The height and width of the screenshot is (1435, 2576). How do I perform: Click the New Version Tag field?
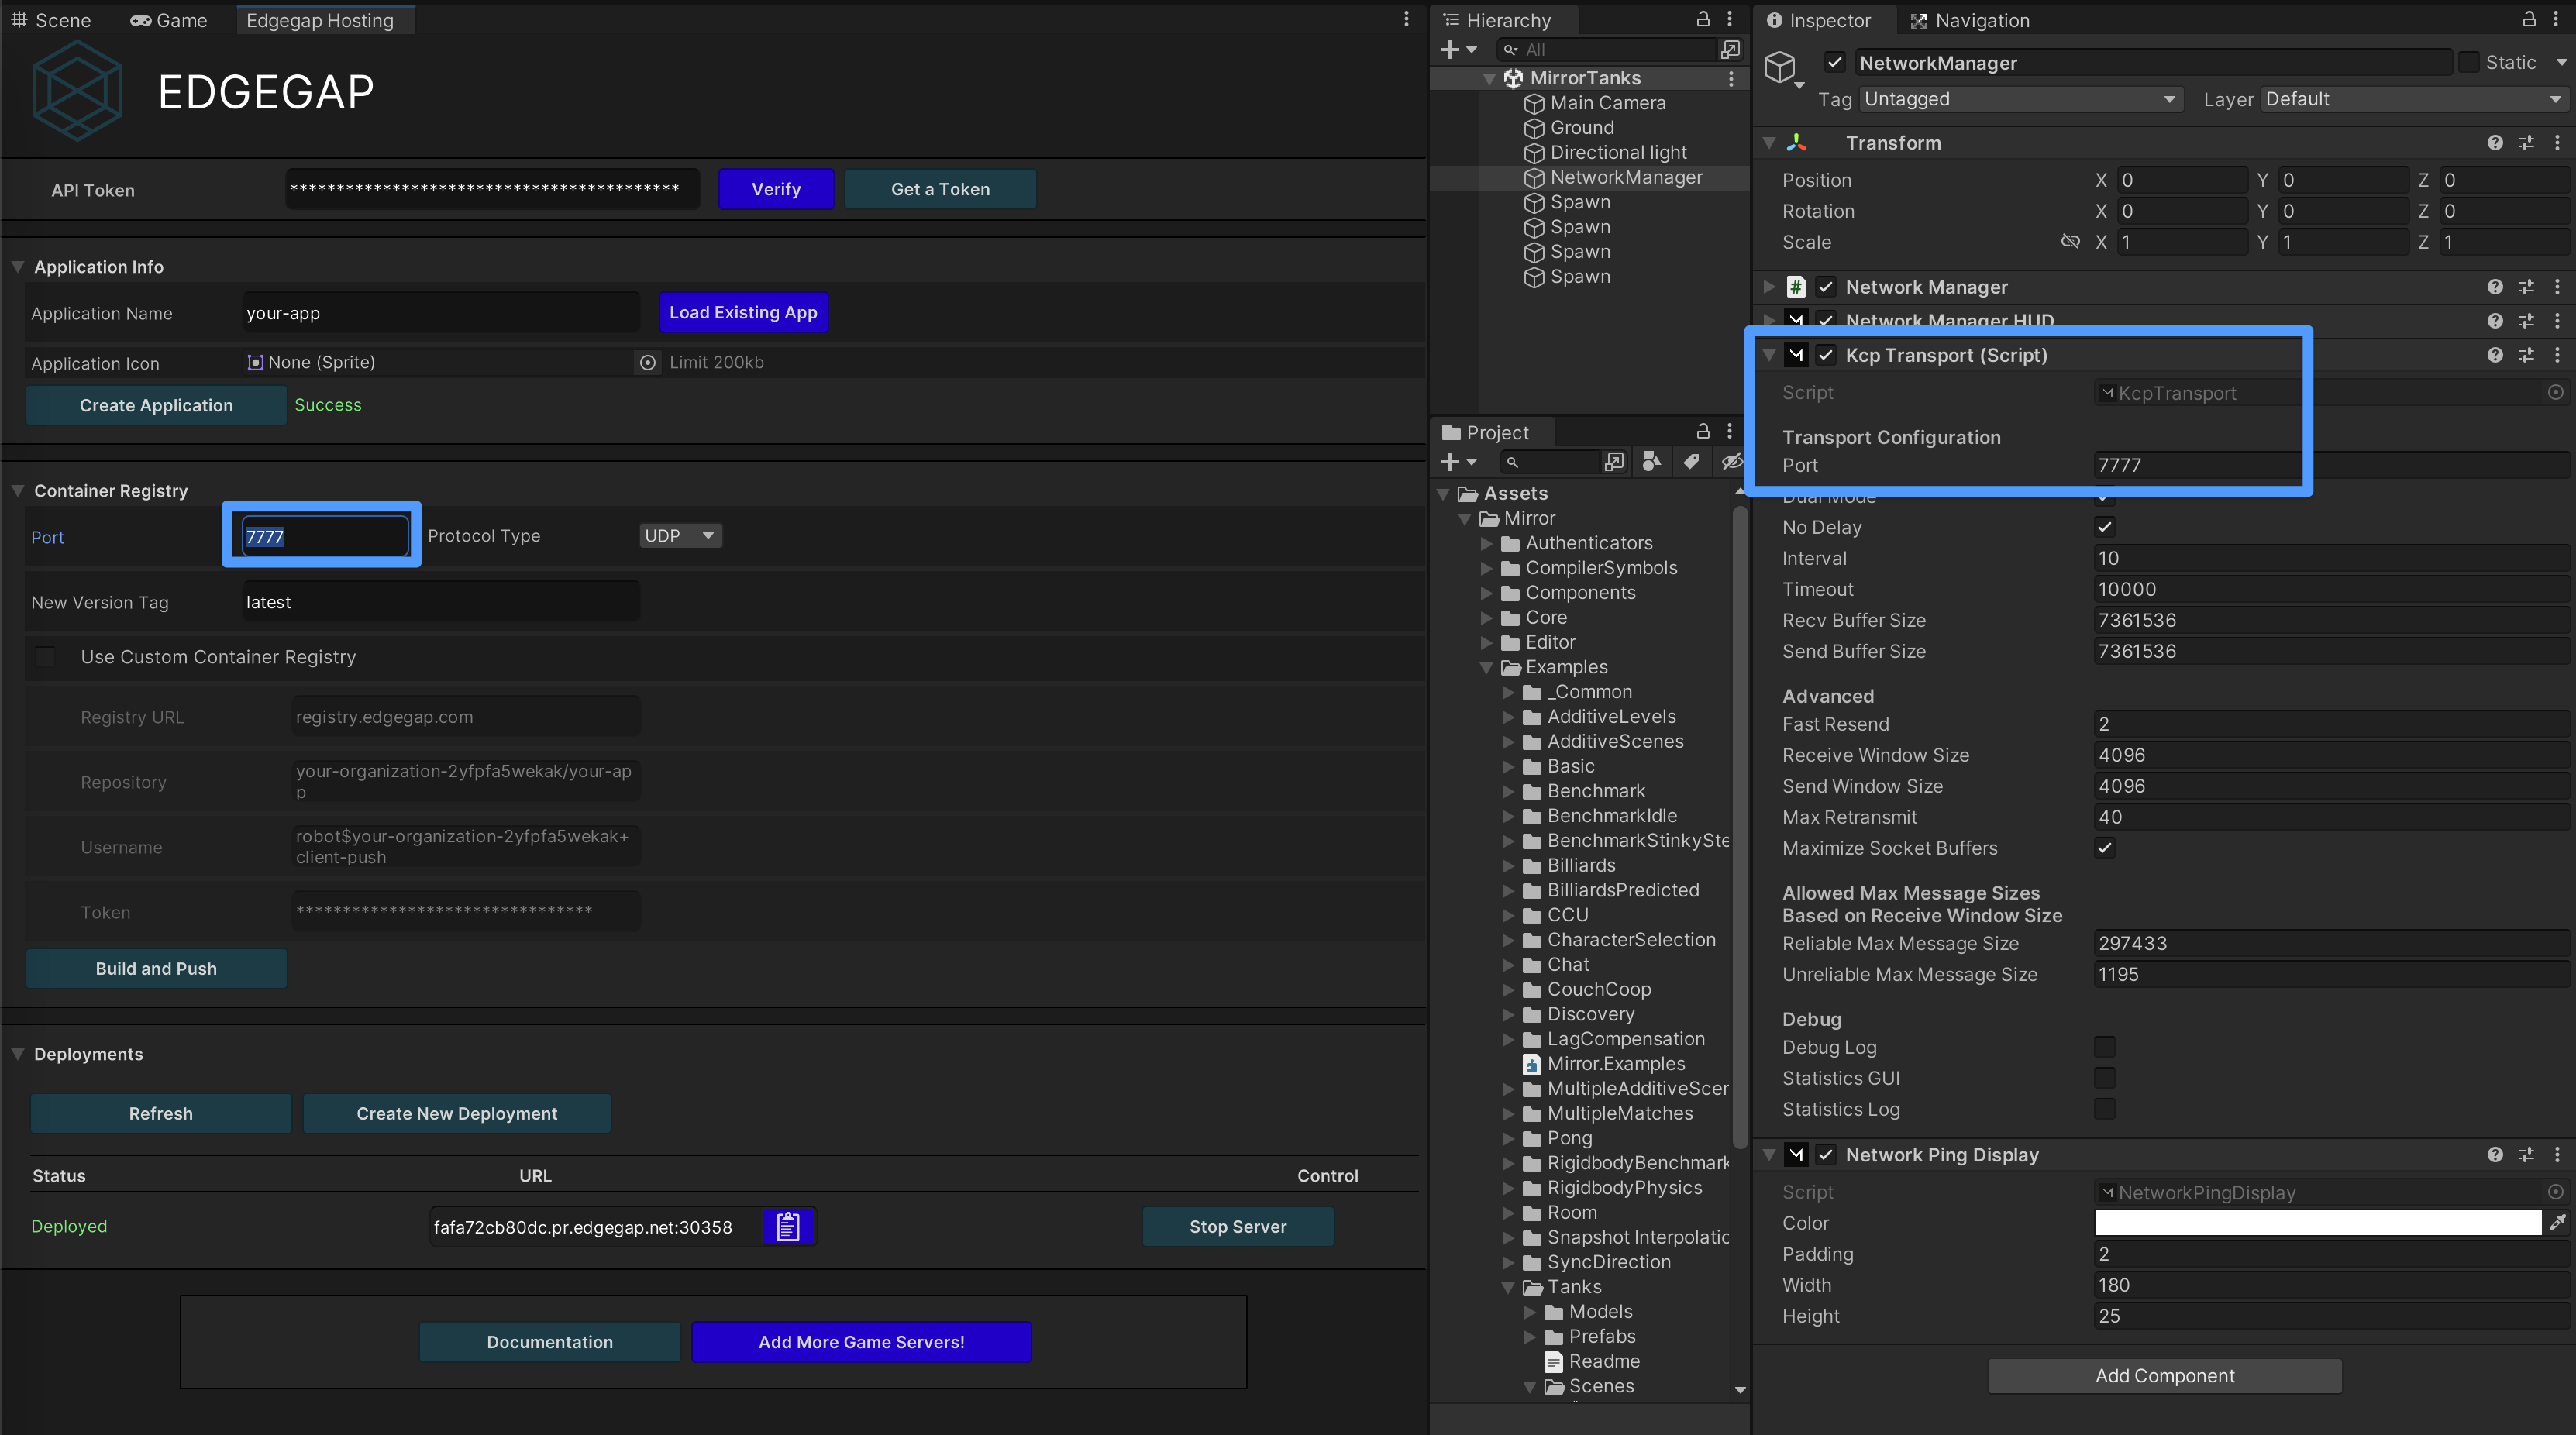439,602
